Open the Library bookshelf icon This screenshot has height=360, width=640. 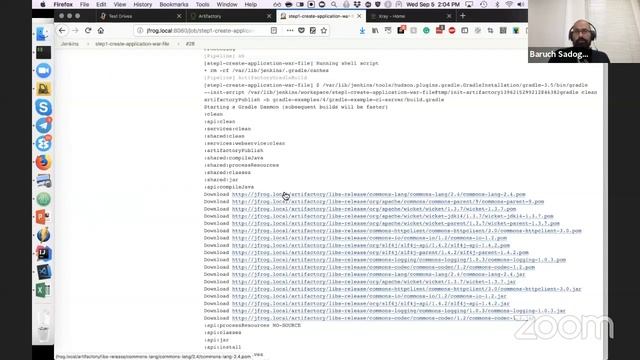pyautogui.click(x=375, y=31)
